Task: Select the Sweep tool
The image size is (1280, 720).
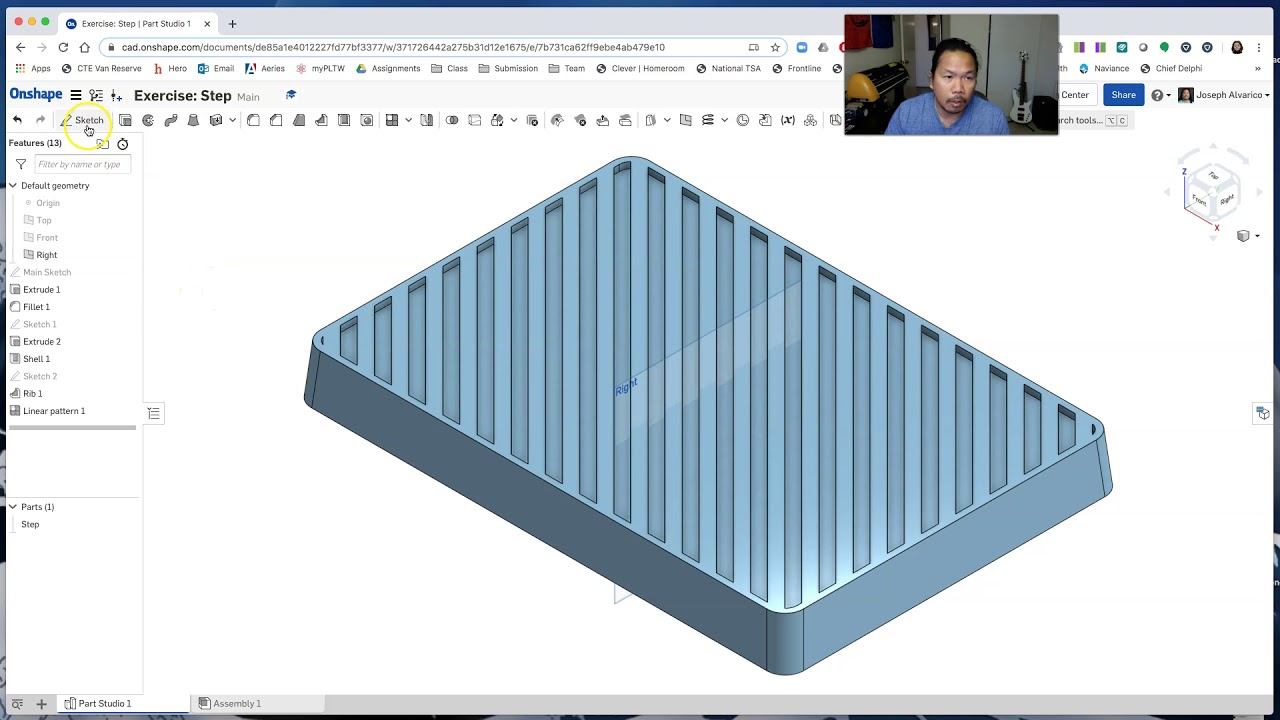Action: (171, 120)
